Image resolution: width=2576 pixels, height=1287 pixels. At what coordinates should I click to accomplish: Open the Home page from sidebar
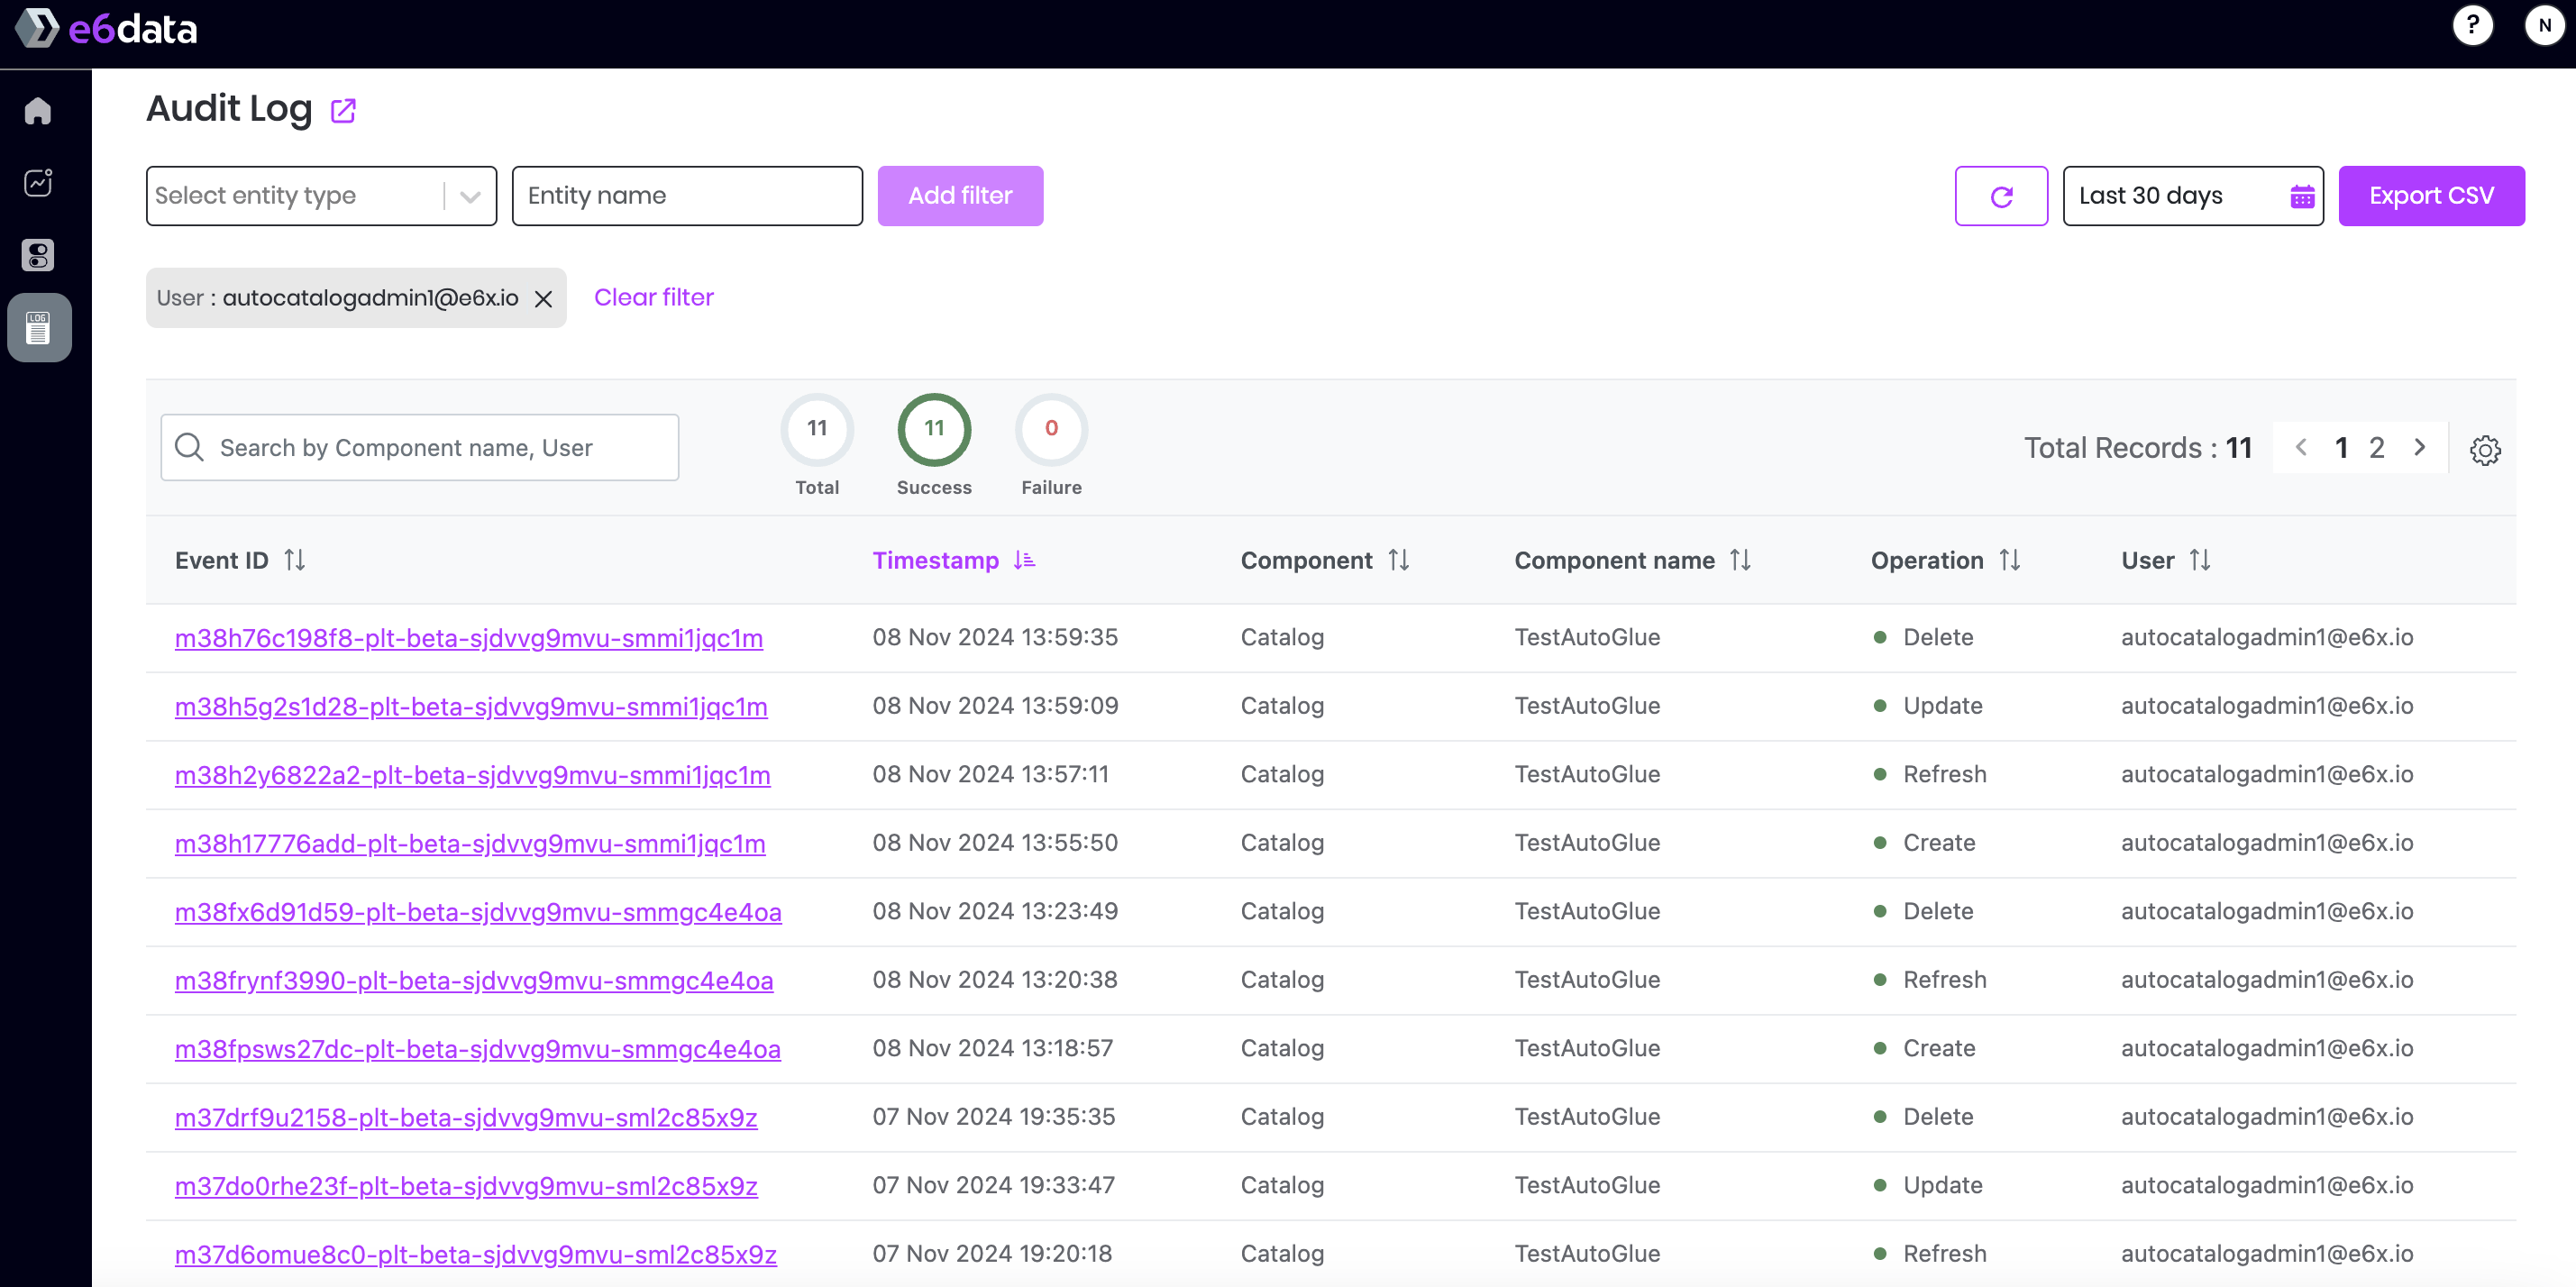click(x=38, y=110)
